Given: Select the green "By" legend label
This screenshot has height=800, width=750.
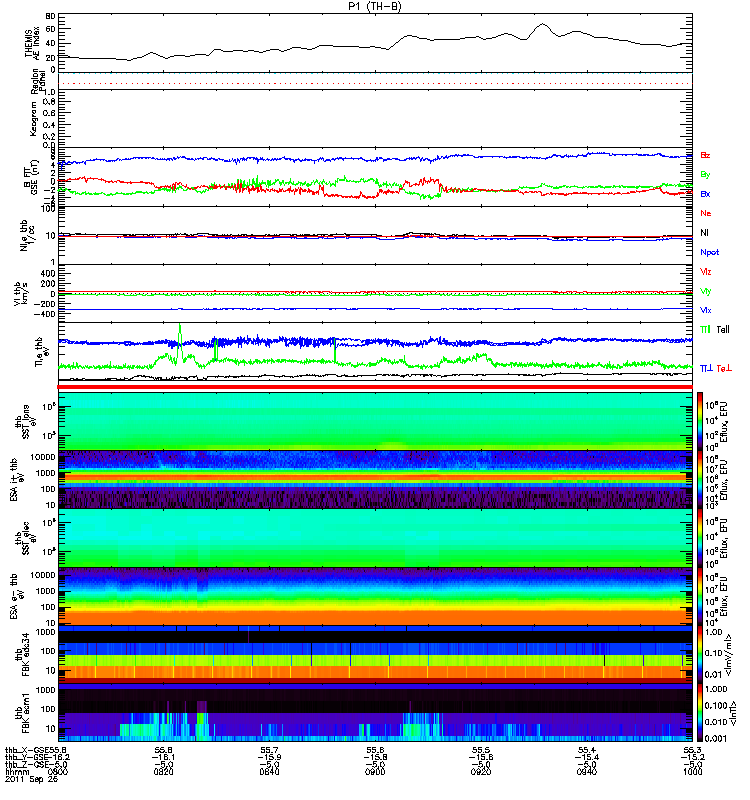Looking at the screenshot, I should (706, 174).
